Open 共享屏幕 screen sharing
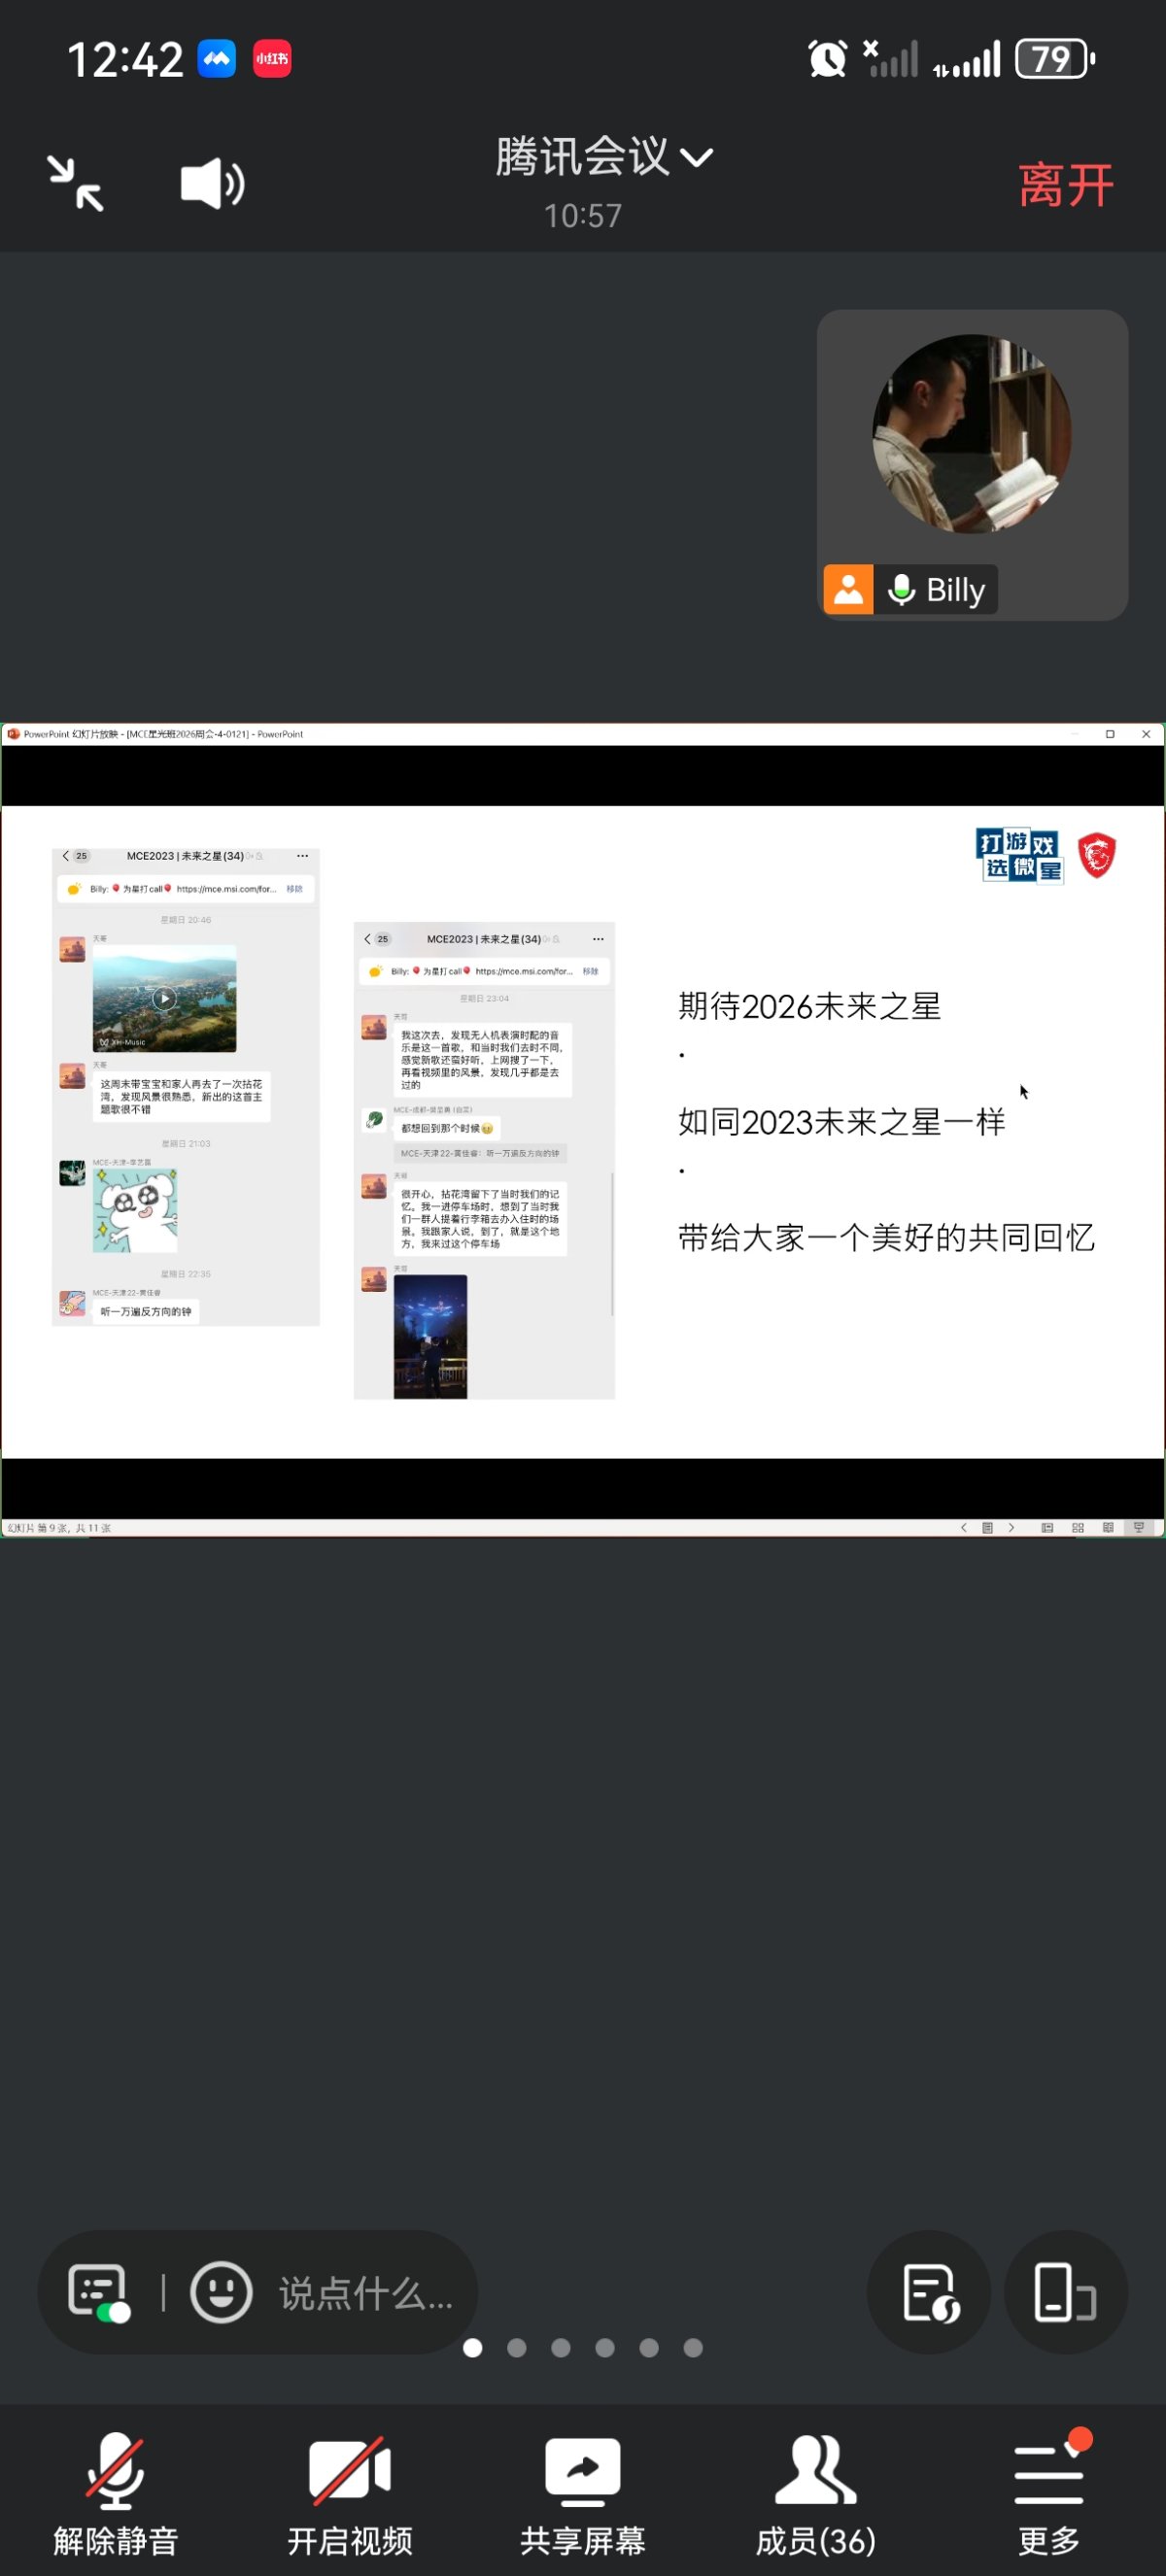Image resolution: width=1166 pixels, height=2576 pixels. pos(583,2494)
